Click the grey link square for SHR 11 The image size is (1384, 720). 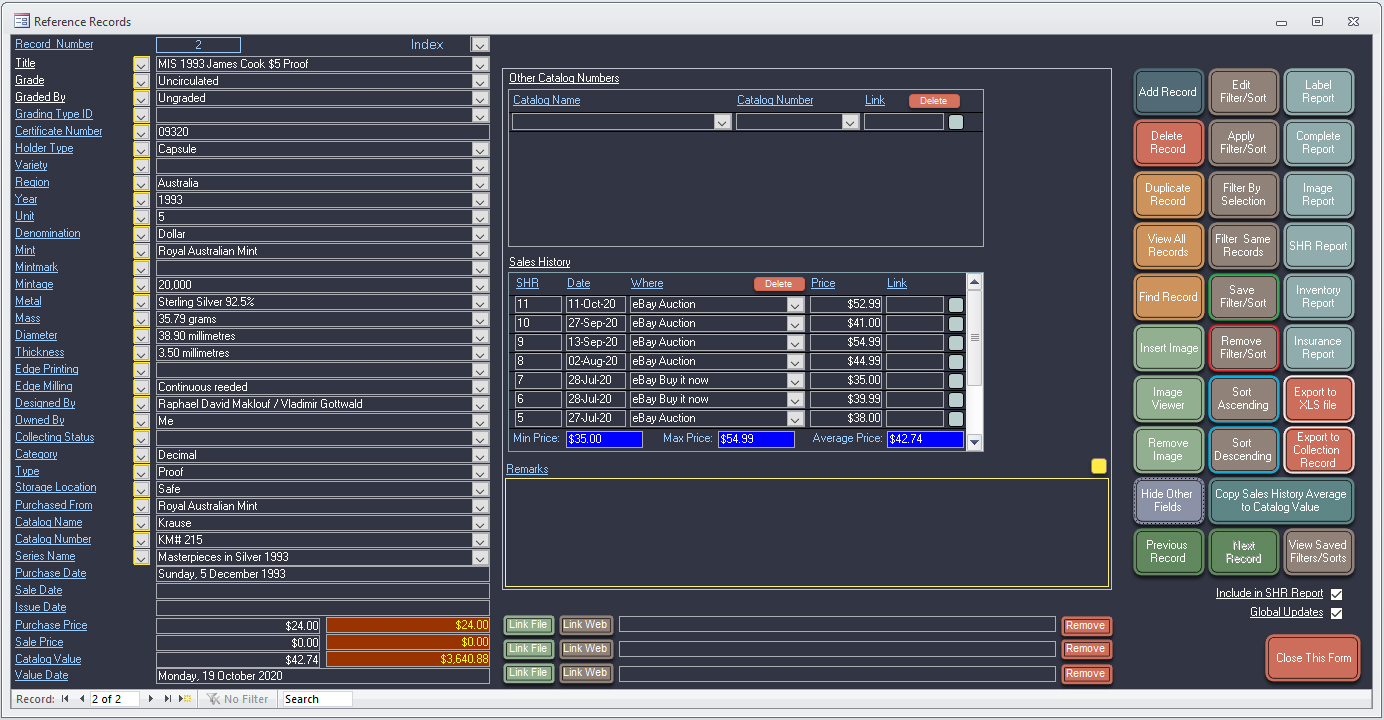tap(956, 304)
